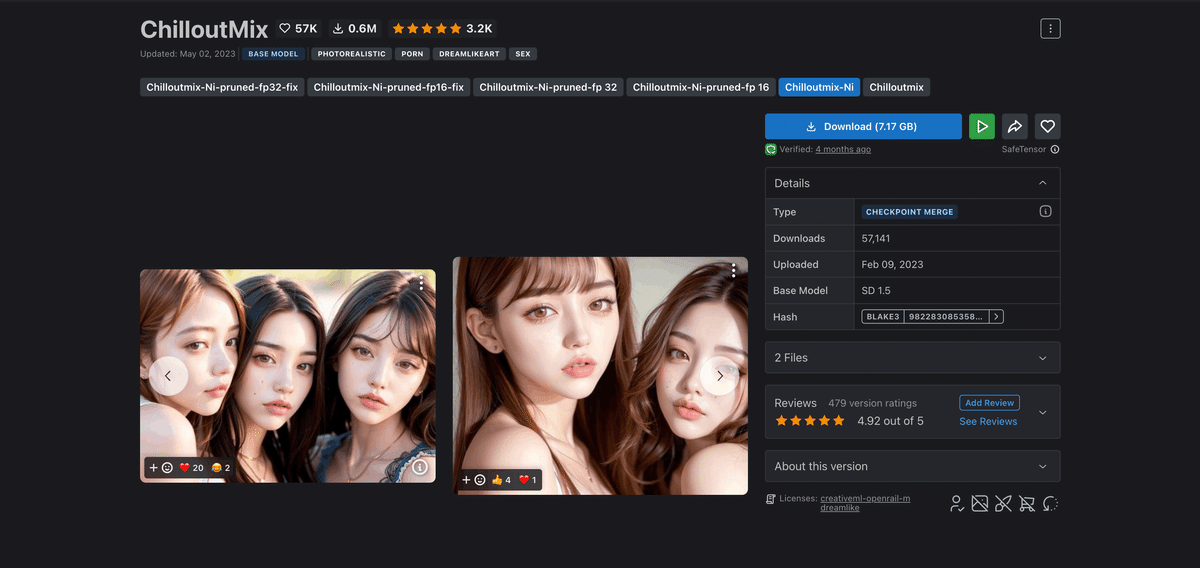Open three-dot menu on second gallery image
Viewport: 1200px width, 568px height.
[x=734, y=271]
